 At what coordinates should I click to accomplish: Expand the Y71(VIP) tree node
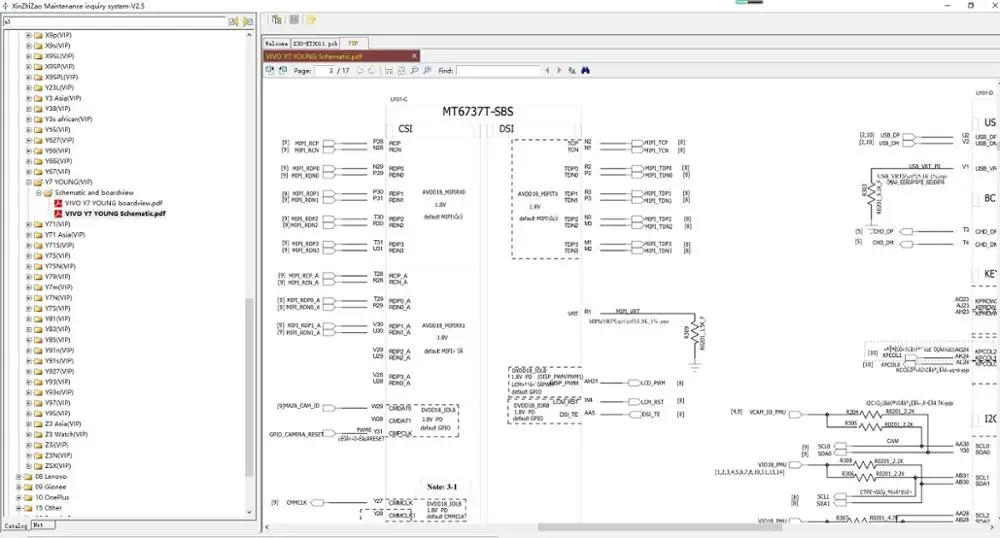click(x=29, y=224)
